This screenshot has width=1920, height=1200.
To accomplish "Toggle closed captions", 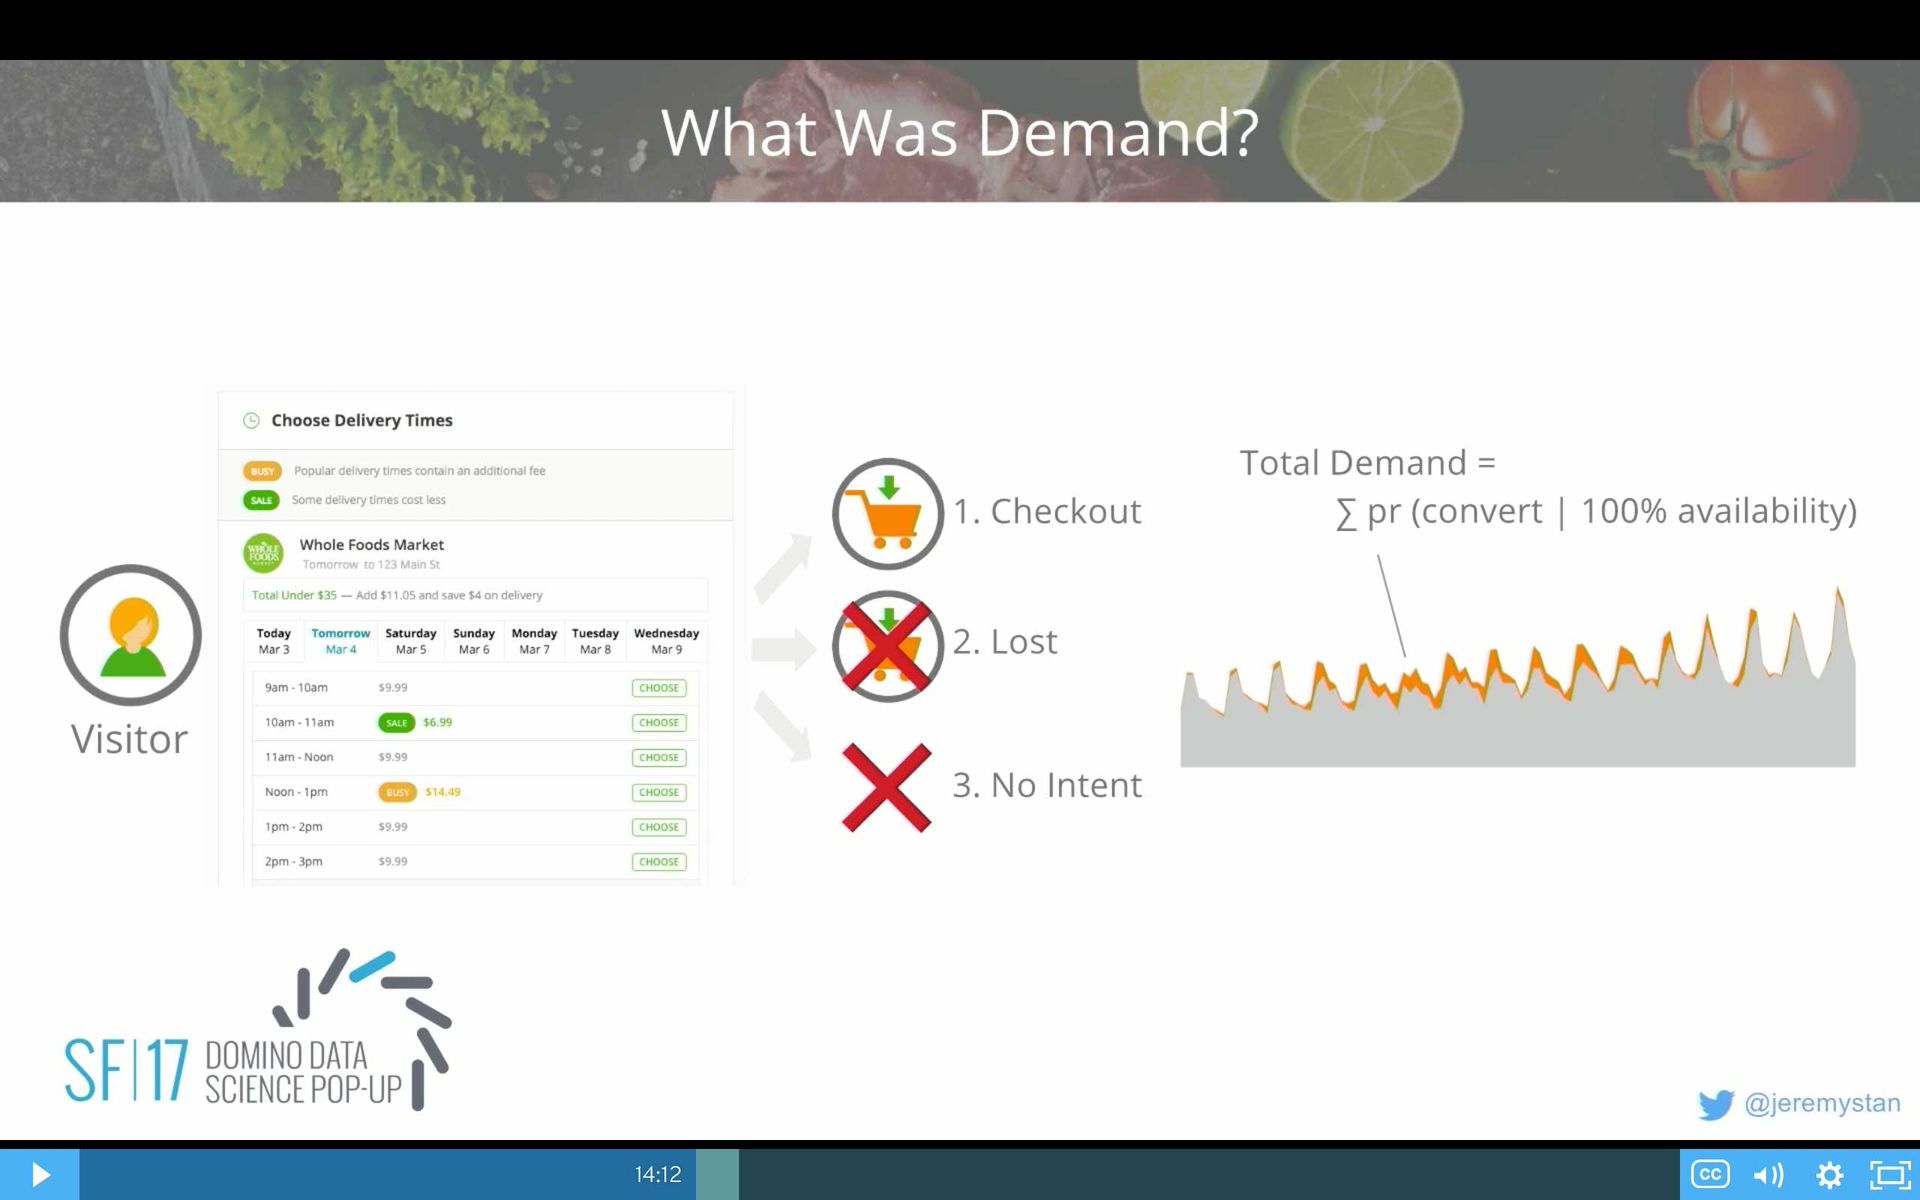I will [1710, 1174].
